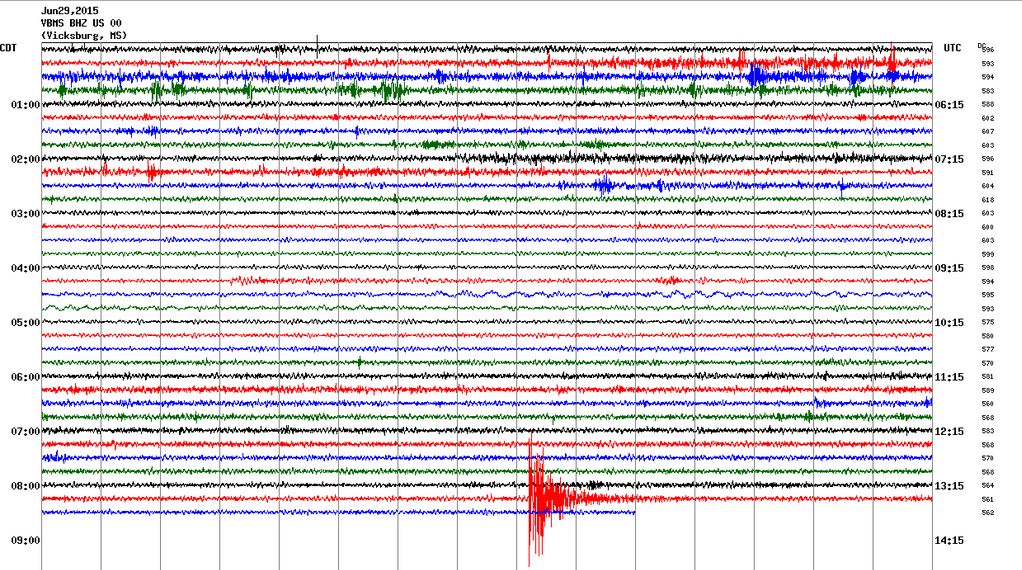Click the 08:00 CDT time label

[25, 485]
